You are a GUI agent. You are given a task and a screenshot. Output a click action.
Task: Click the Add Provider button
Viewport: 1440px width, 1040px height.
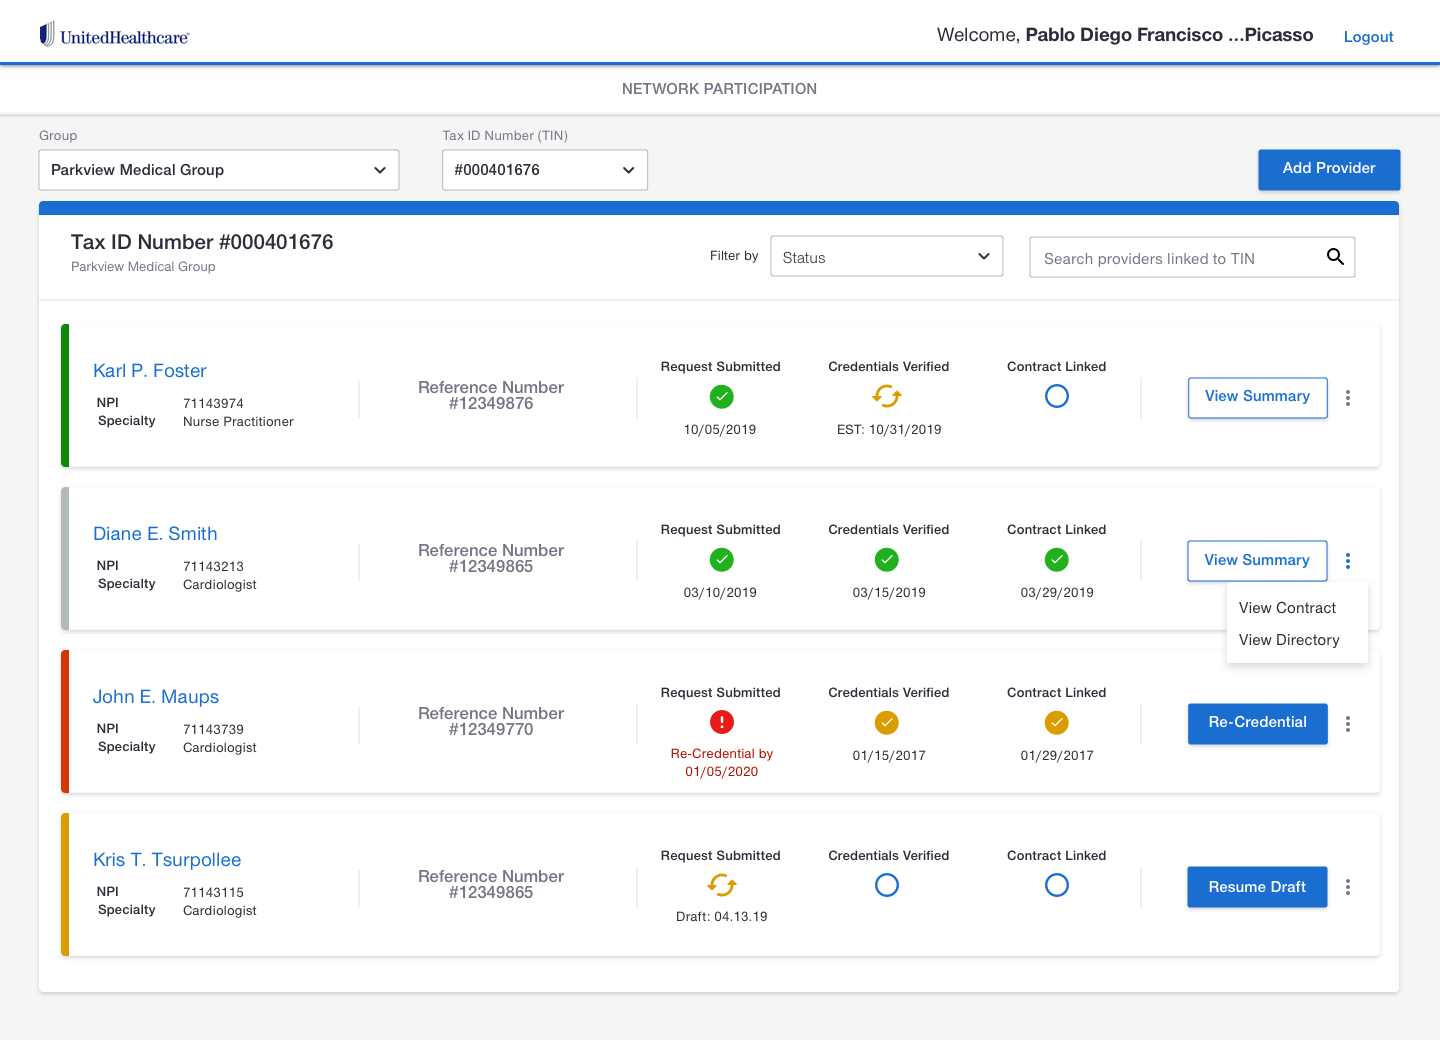pyautogui.click(x=1329, y=169)
